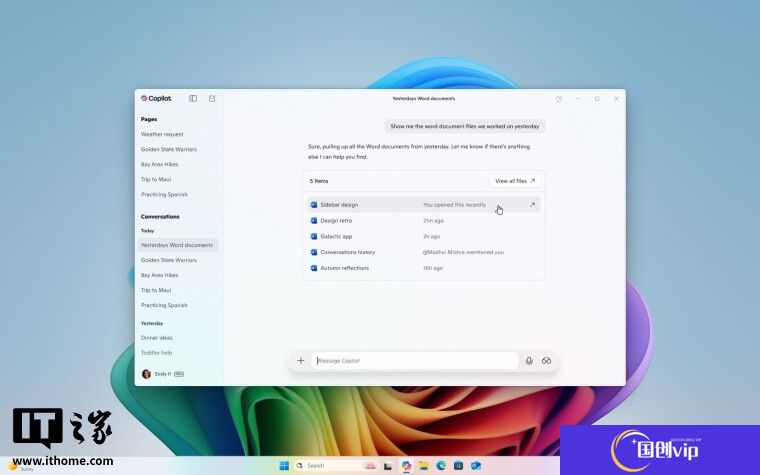Image resolution: width=760 pixels, height=475 pixels.
Task: Click the title bar icon left of minimize
Action: point(559,98)
